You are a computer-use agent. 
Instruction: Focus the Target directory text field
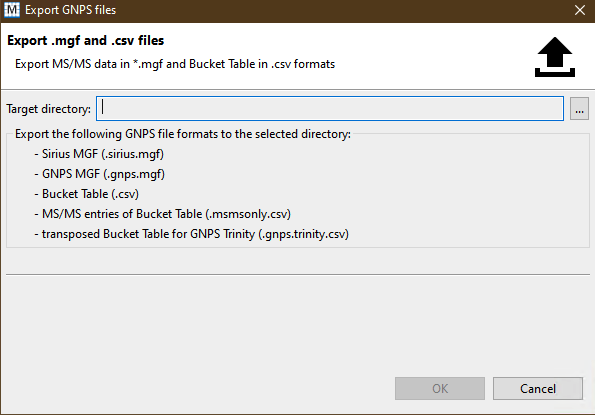[330, 108]
